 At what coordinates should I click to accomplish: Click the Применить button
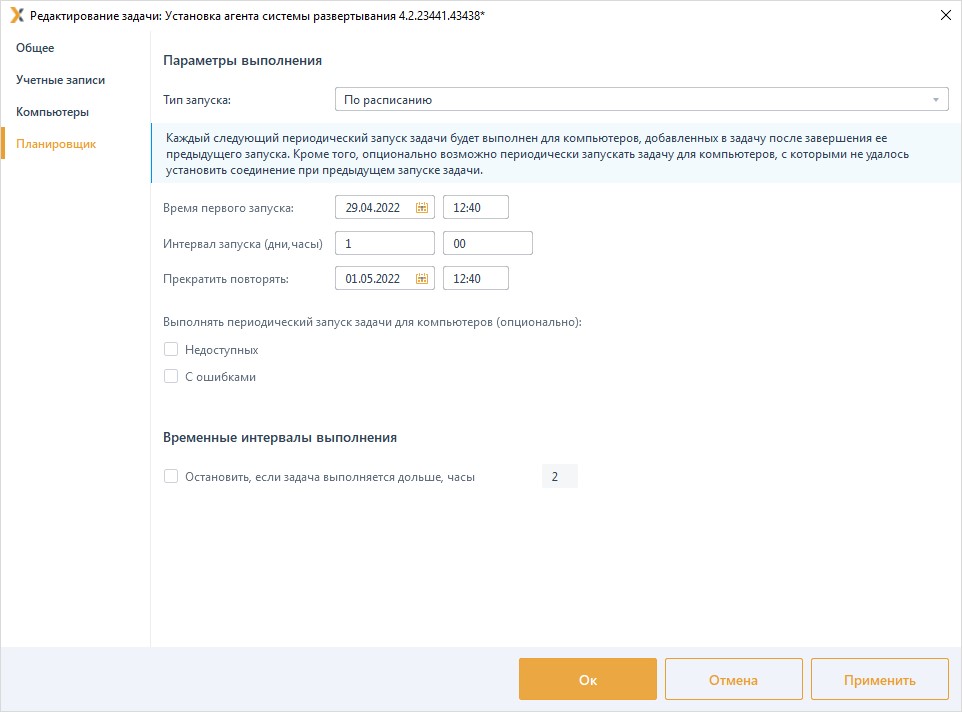tap(880, 679)
